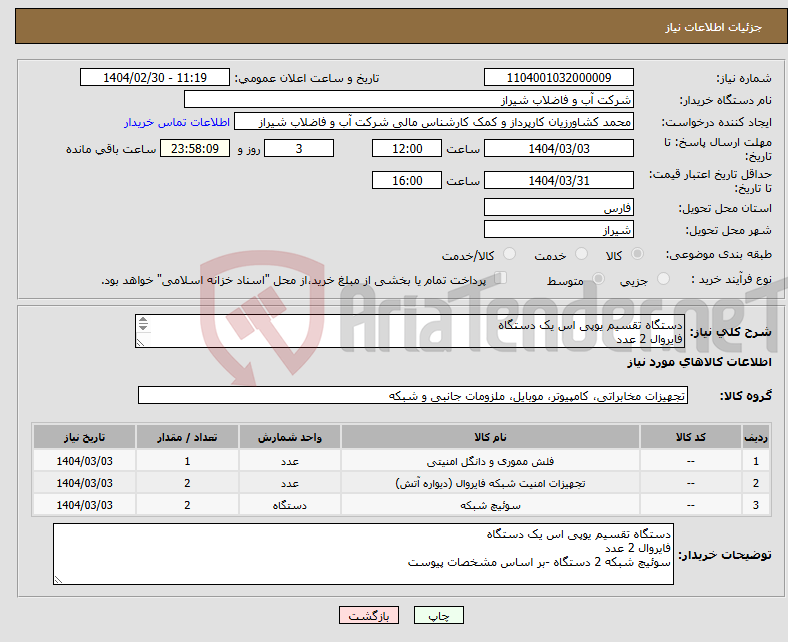
Task: Click the جزئیات اطلاعات نیاز header title
Action: point(714,27)
